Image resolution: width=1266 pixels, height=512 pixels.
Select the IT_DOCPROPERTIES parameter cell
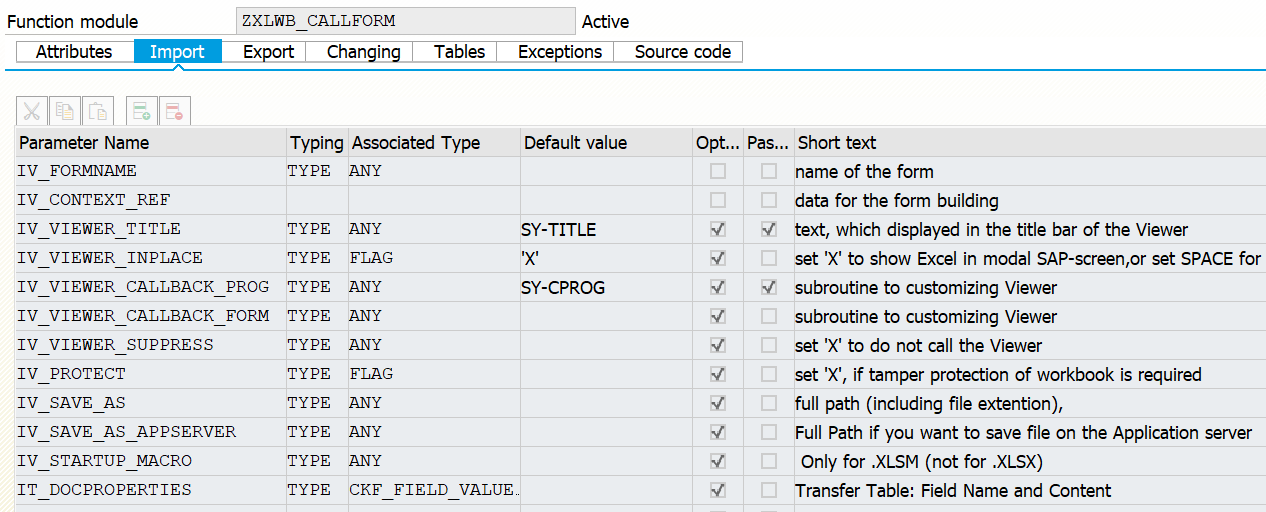click(x=151, y=490)
